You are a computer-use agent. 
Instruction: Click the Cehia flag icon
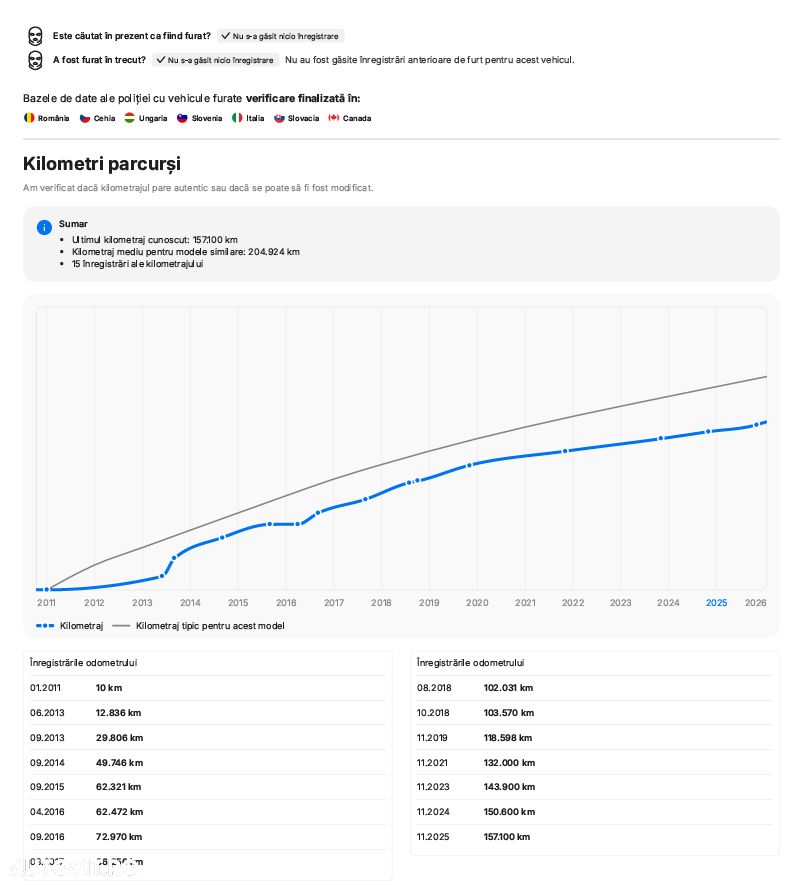pyautogui.click(x=85, y=118)
